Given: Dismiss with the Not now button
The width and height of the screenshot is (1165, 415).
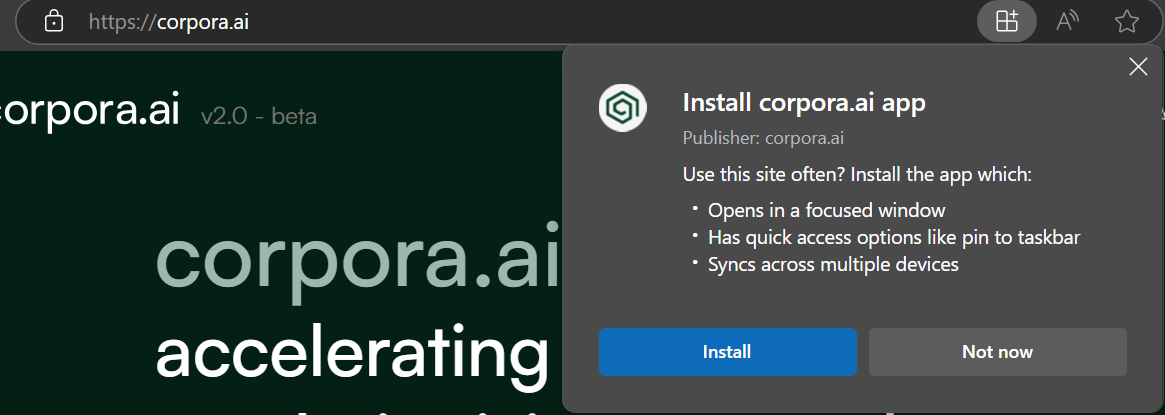Looking at the screenshot, I should 997,352.
